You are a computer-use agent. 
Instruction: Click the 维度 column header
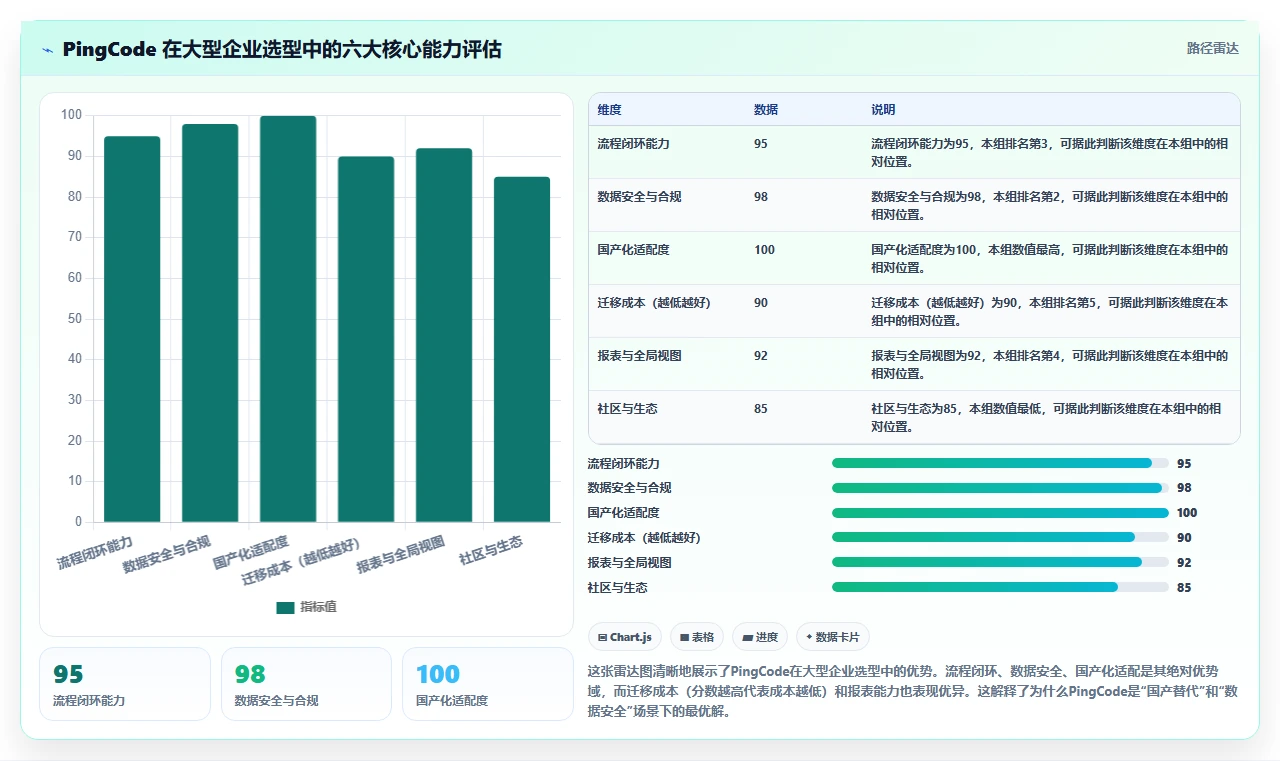[609, 109]
